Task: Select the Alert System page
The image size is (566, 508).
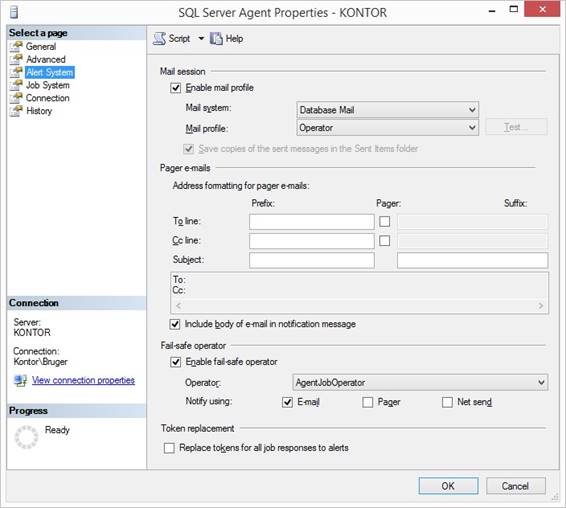Action: point(50,72)
